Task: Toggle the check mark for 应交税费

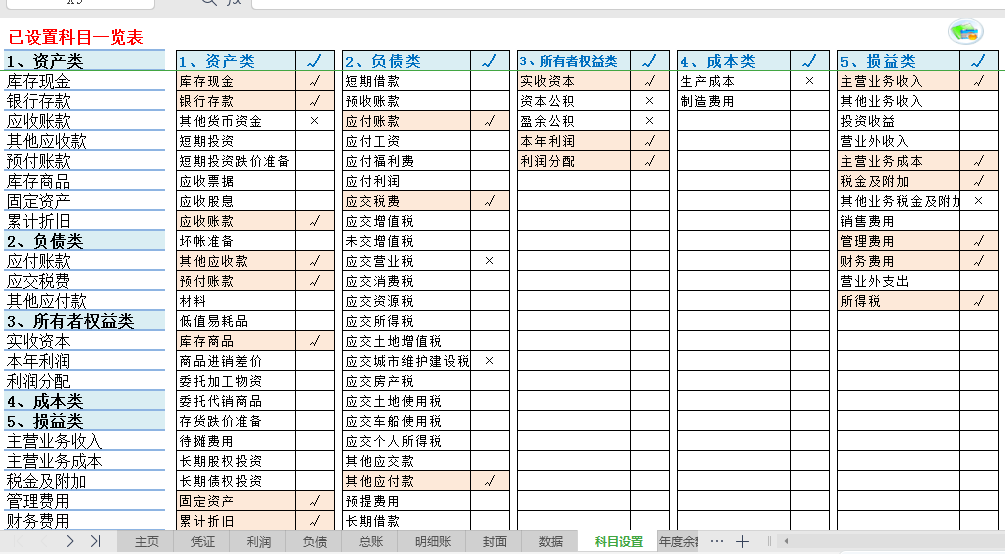Action: pyautogui.click(x=490, y=201)
